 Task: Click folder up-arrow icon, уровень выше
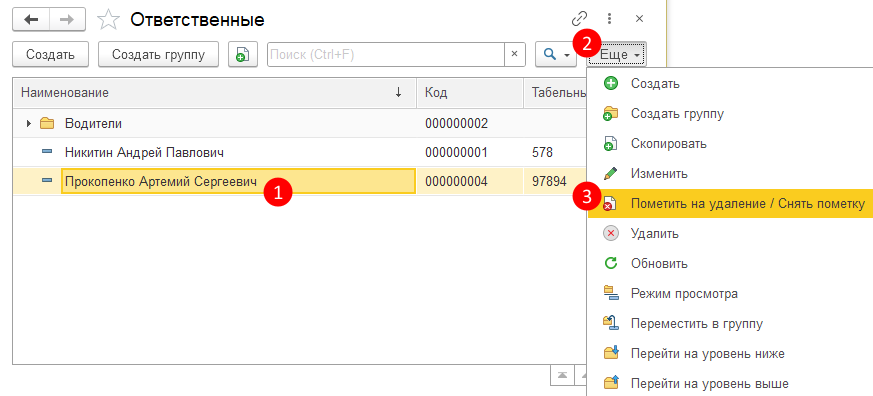(x=611, y=384)
